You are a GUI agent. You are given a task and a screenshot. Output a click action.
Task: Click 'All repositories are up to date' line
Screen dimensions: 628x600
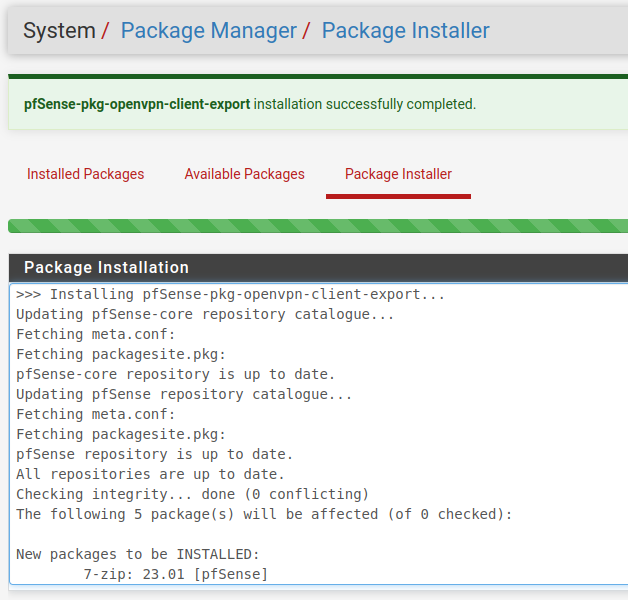[150, 475]
